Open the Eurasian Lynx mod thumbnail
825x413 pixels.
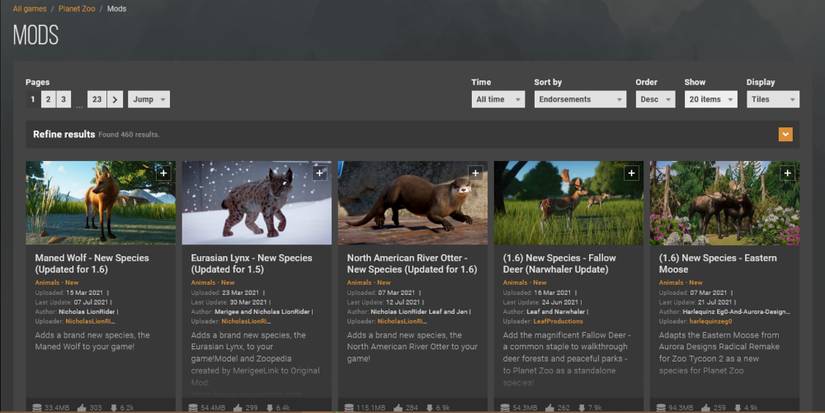tap(256, 203)
